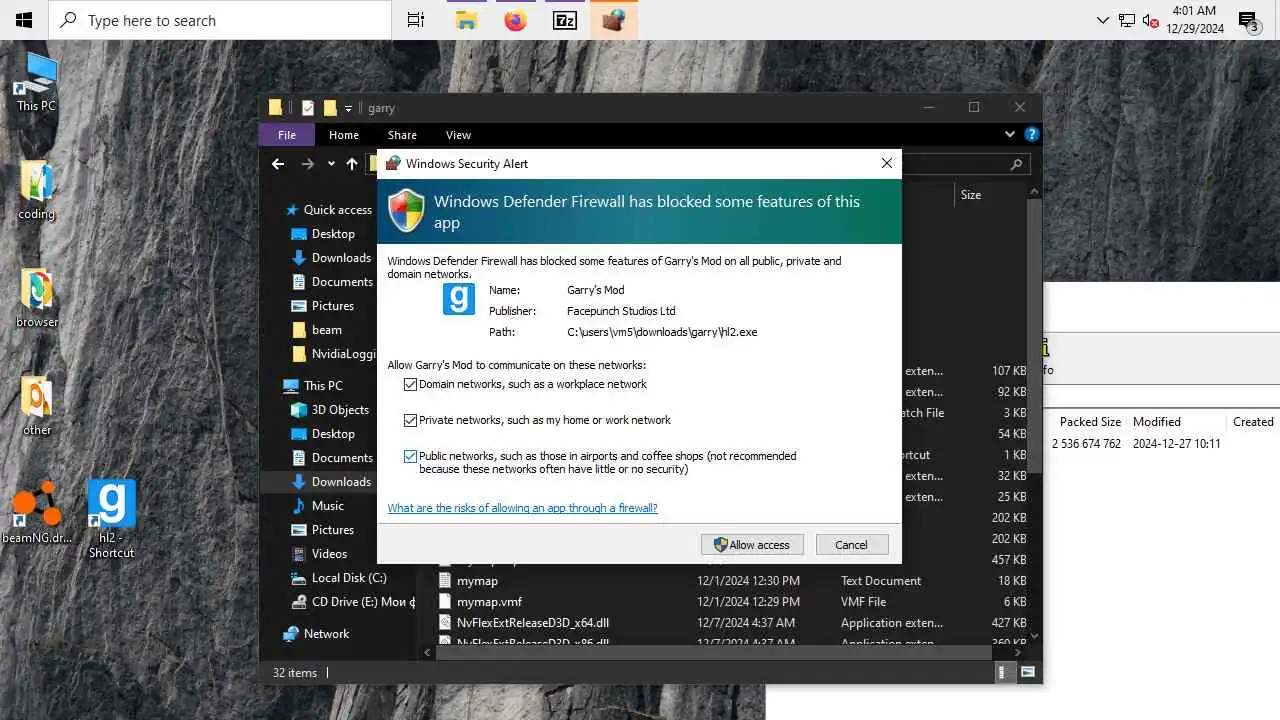Open the Home ribbon tab

coord(344,135)
